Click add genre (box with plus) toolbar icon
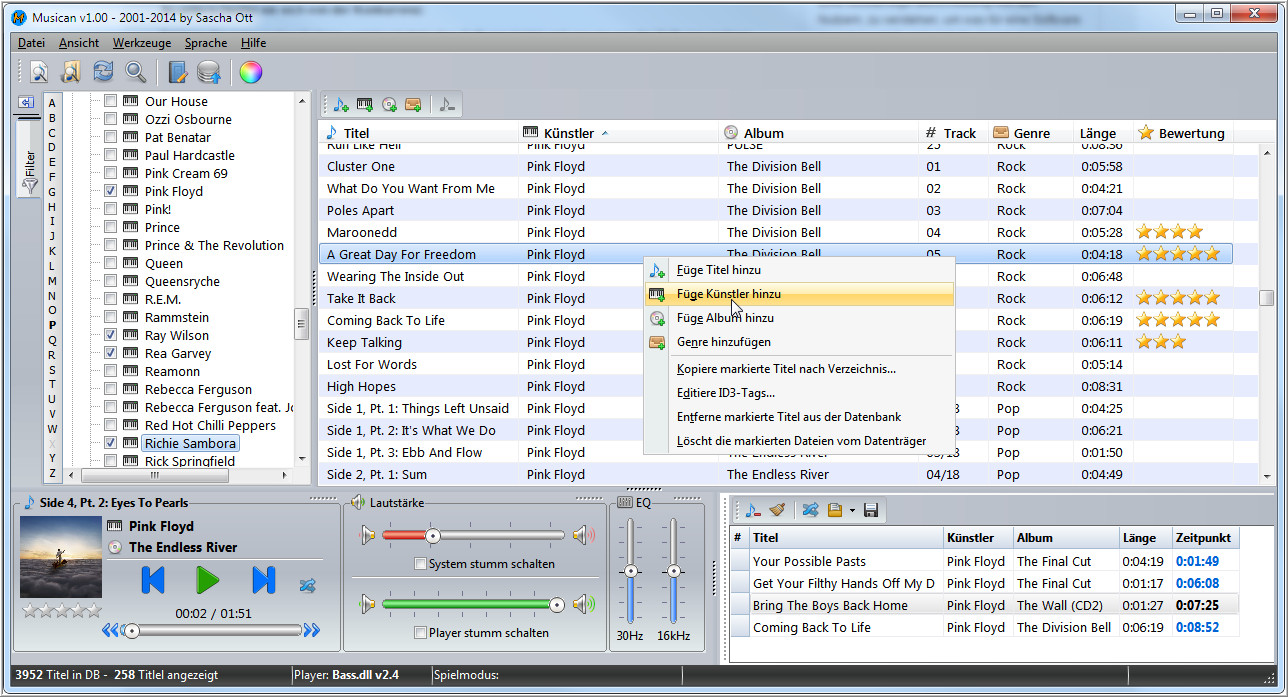 click(x=413, y=105)
